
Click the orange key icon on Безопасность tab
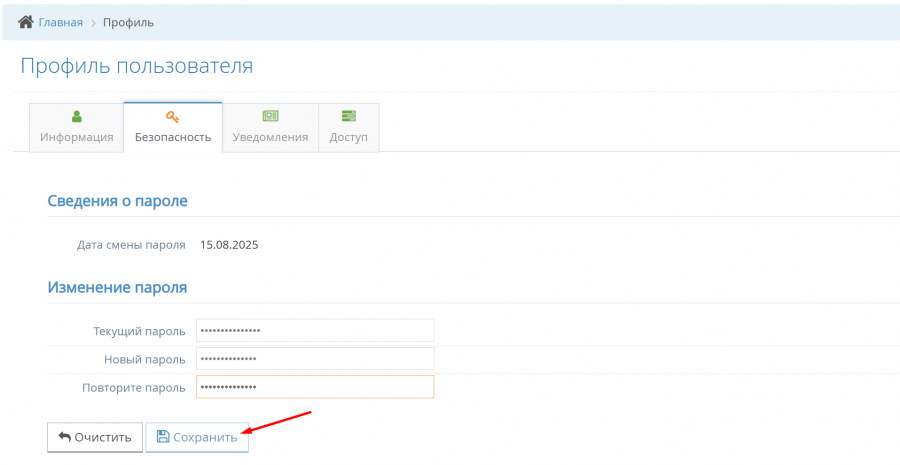(x=172, y=117)
